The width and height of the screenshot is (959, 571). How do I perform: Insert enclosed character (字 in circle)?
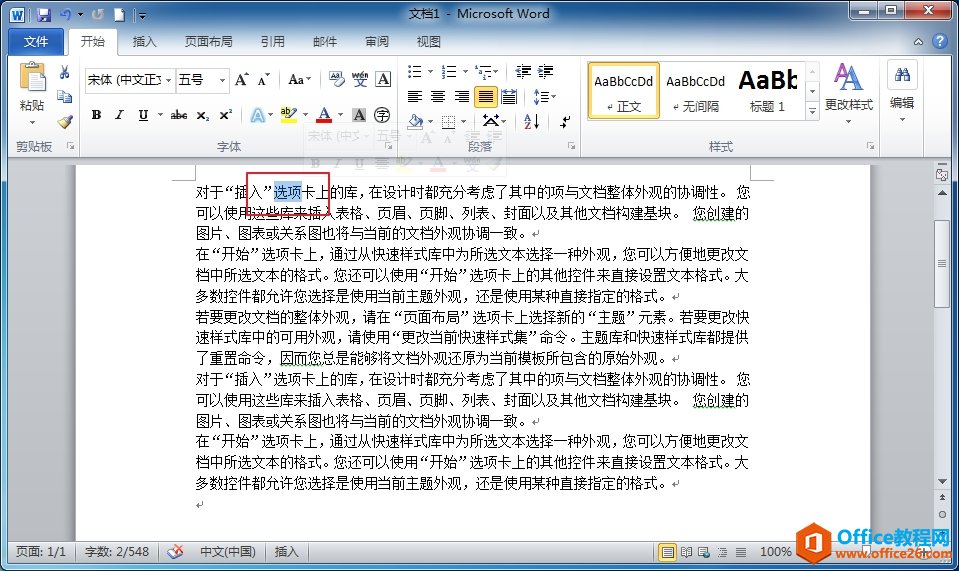click(x=382, y=115)
